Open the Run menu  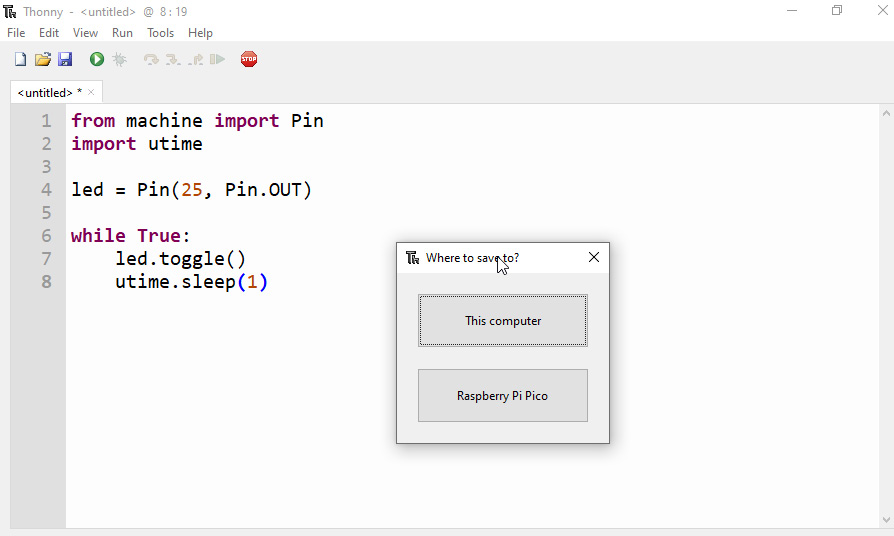point(122,33)
